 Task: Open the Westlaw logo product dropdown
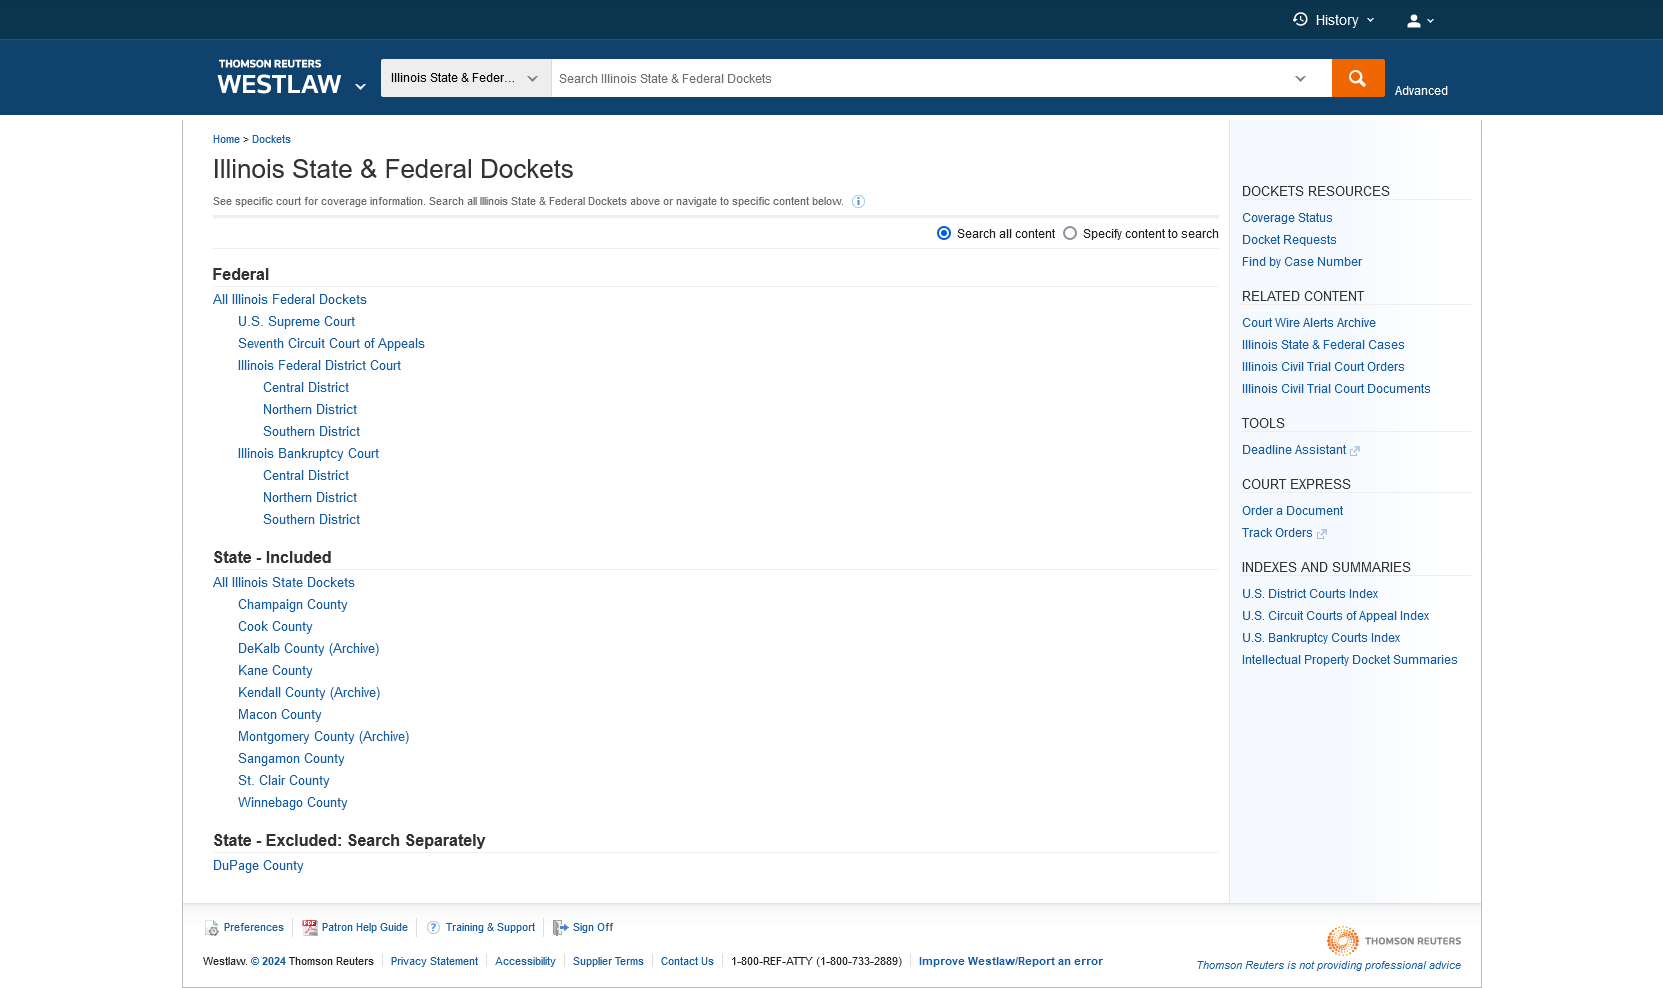tap(360, 87)
